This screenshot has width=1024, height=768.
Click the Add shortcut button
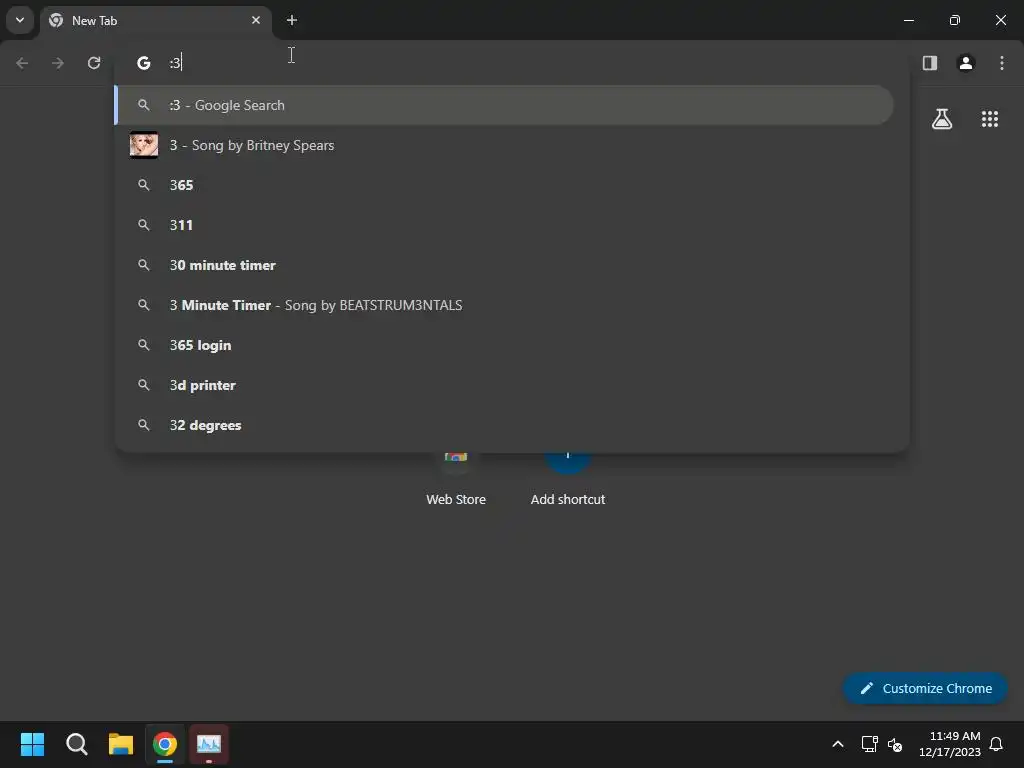coord(568,480)
